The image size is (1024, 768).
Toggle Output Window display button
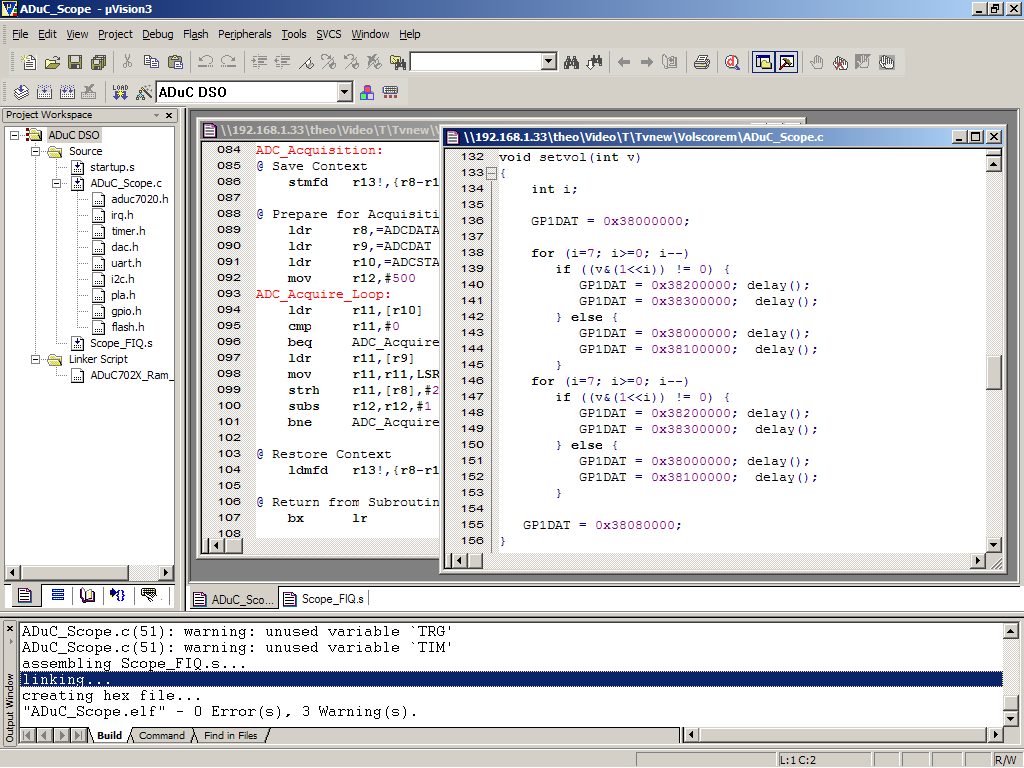[x=786, y=62]
